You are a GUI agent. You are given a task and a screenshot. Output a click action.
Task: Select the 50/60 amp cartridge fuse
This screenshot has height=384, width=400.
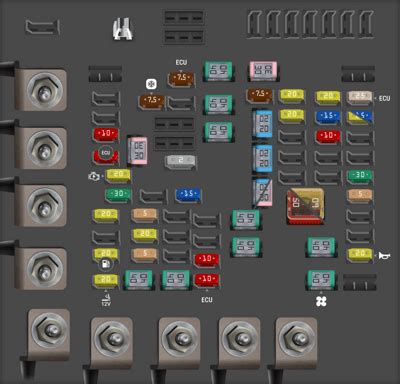(x=305, y=205)
